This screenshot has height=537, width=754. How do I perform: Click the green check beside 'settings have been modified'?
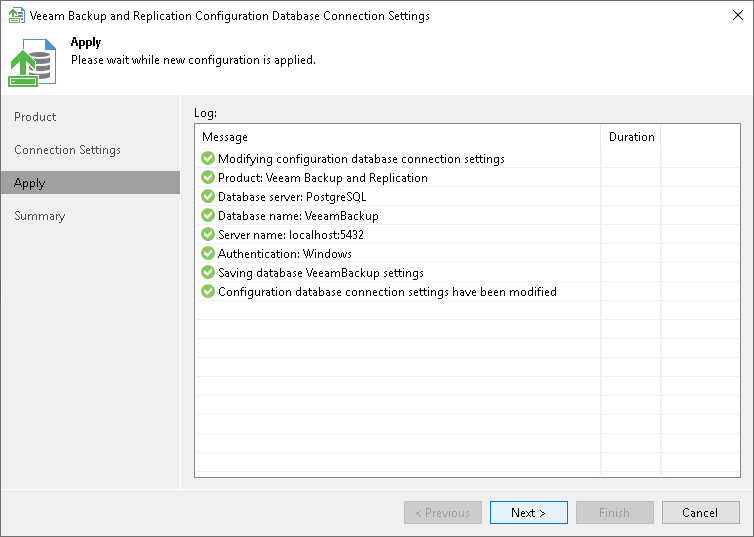tap(208, 291)
